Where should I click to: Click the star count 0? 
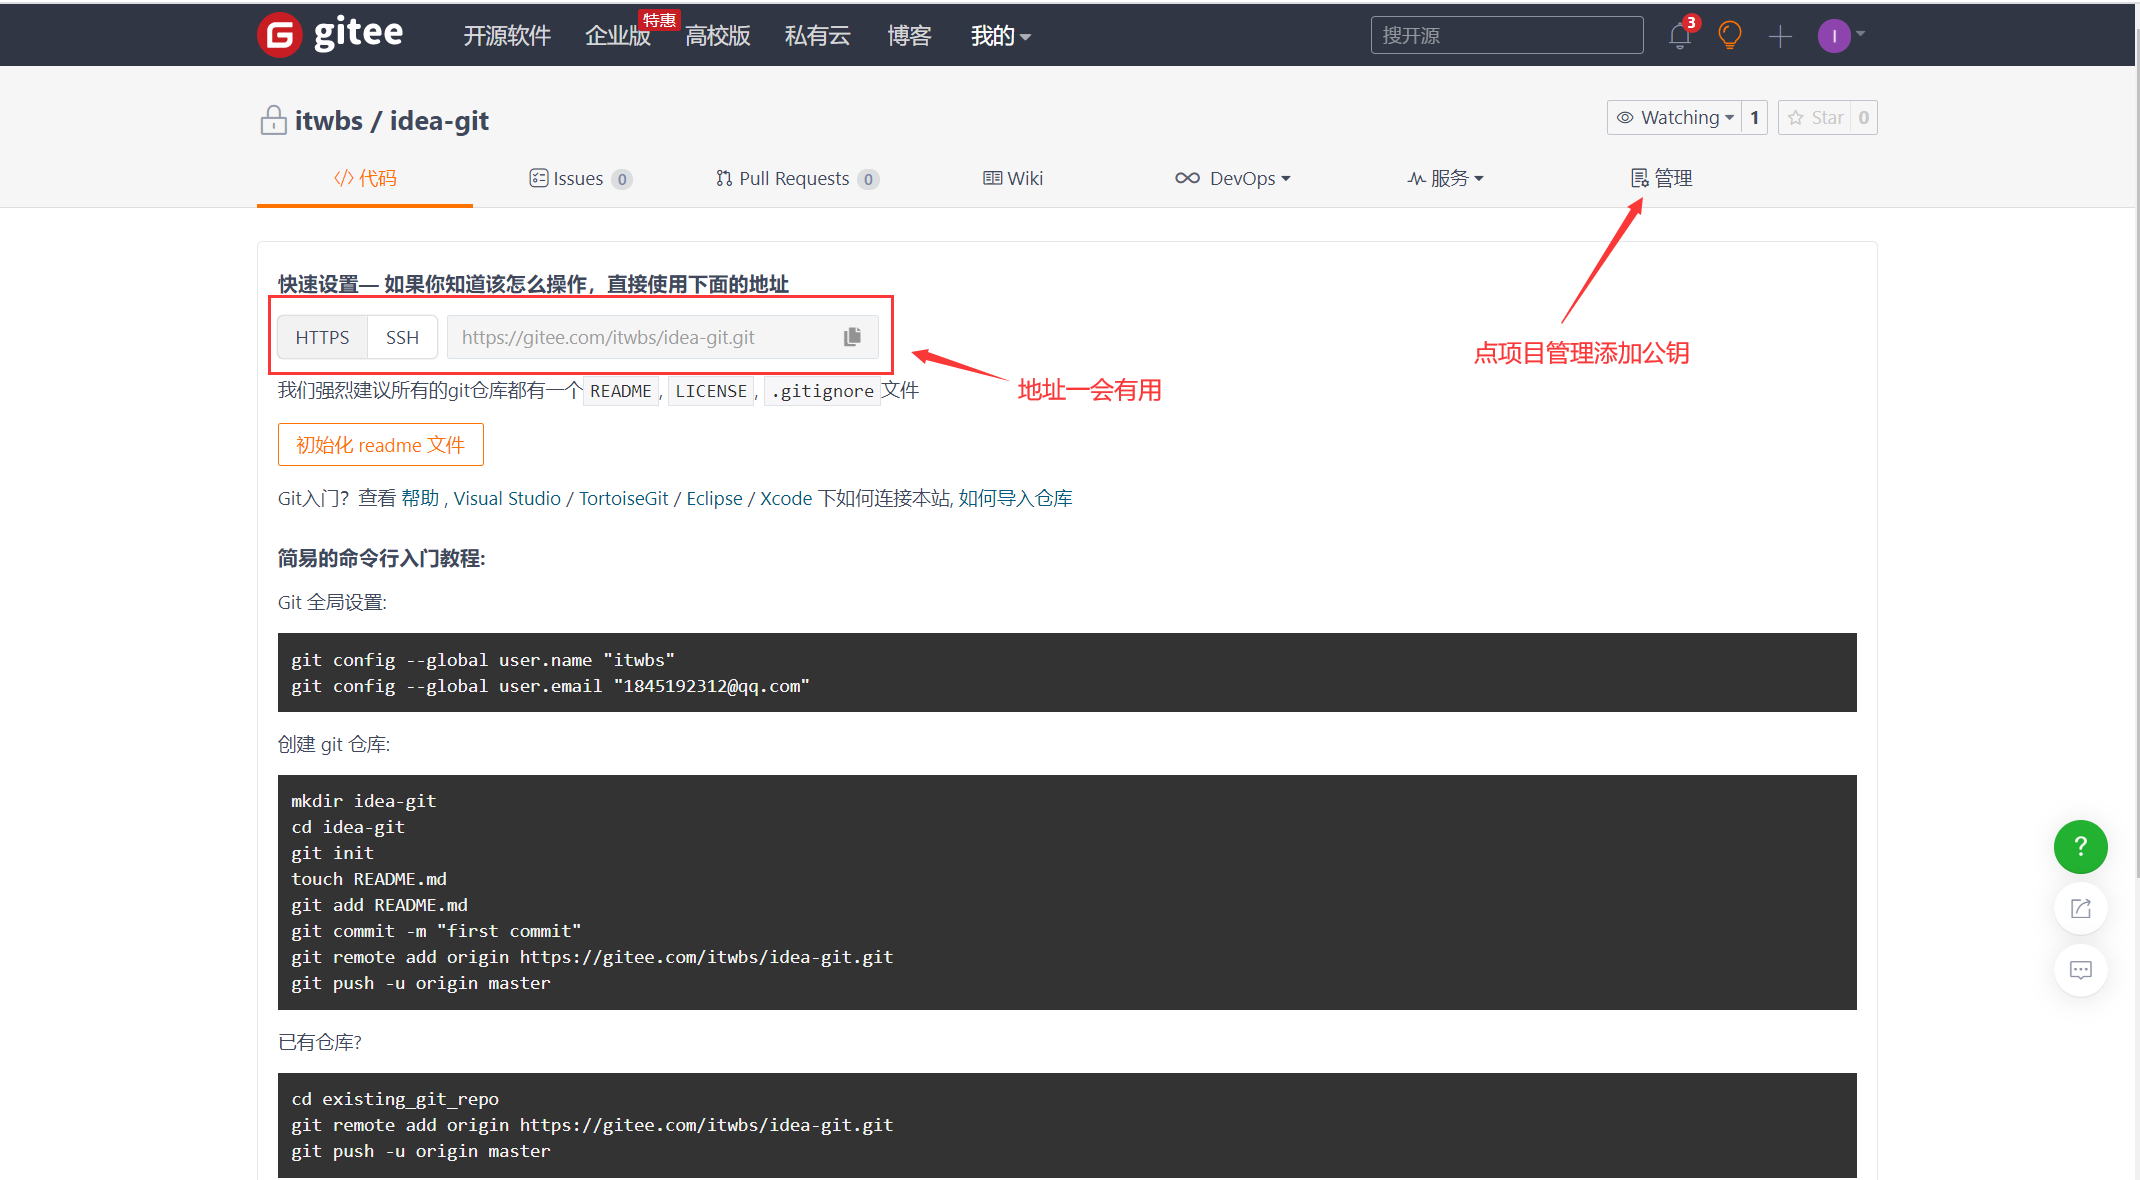[1864, 118]
